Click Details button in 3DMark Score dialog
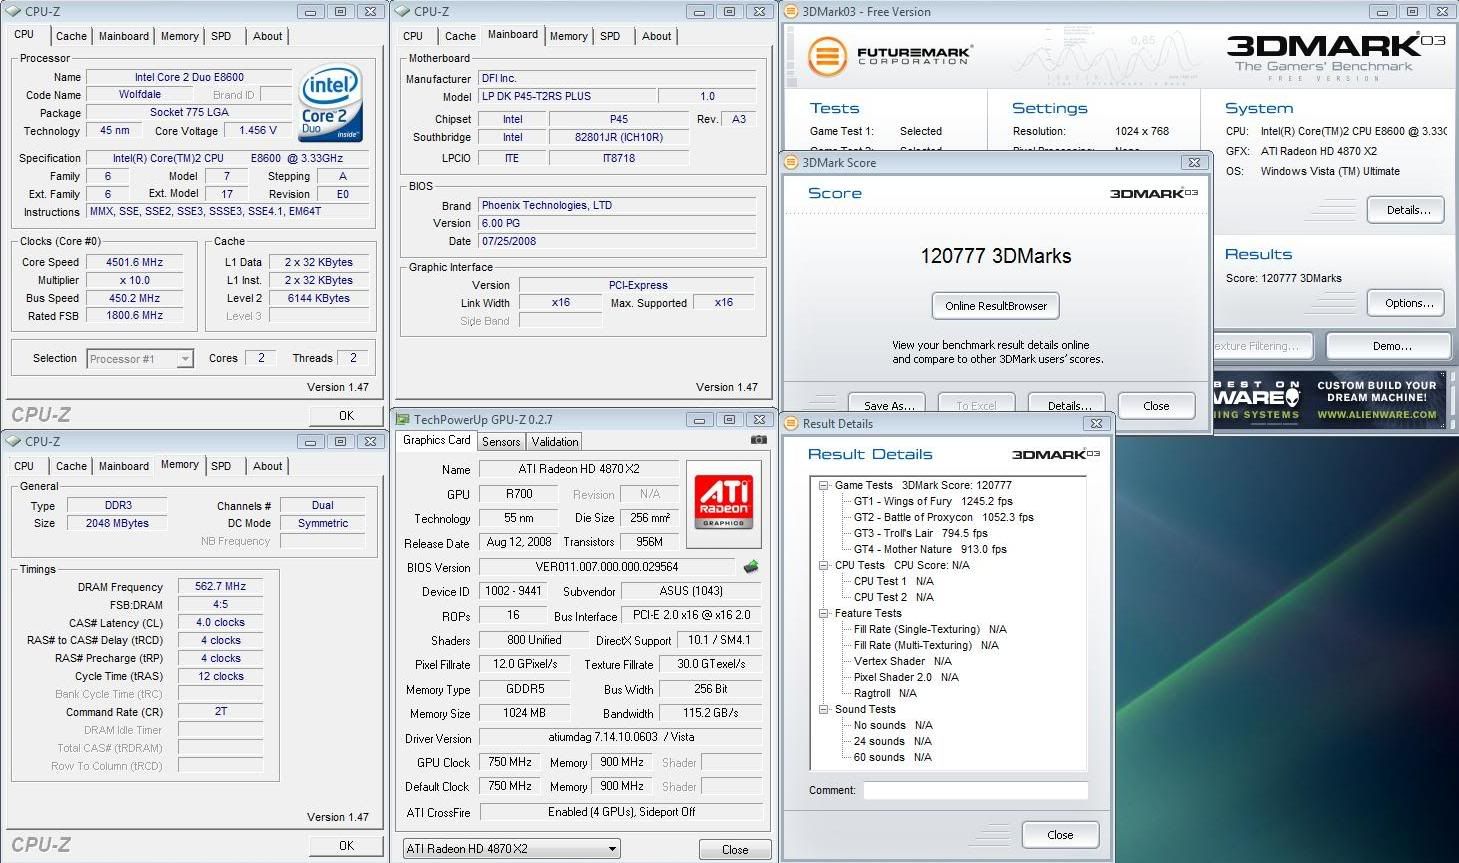Viewport: 1459px width, 863px height. [x=1069, y=404]
